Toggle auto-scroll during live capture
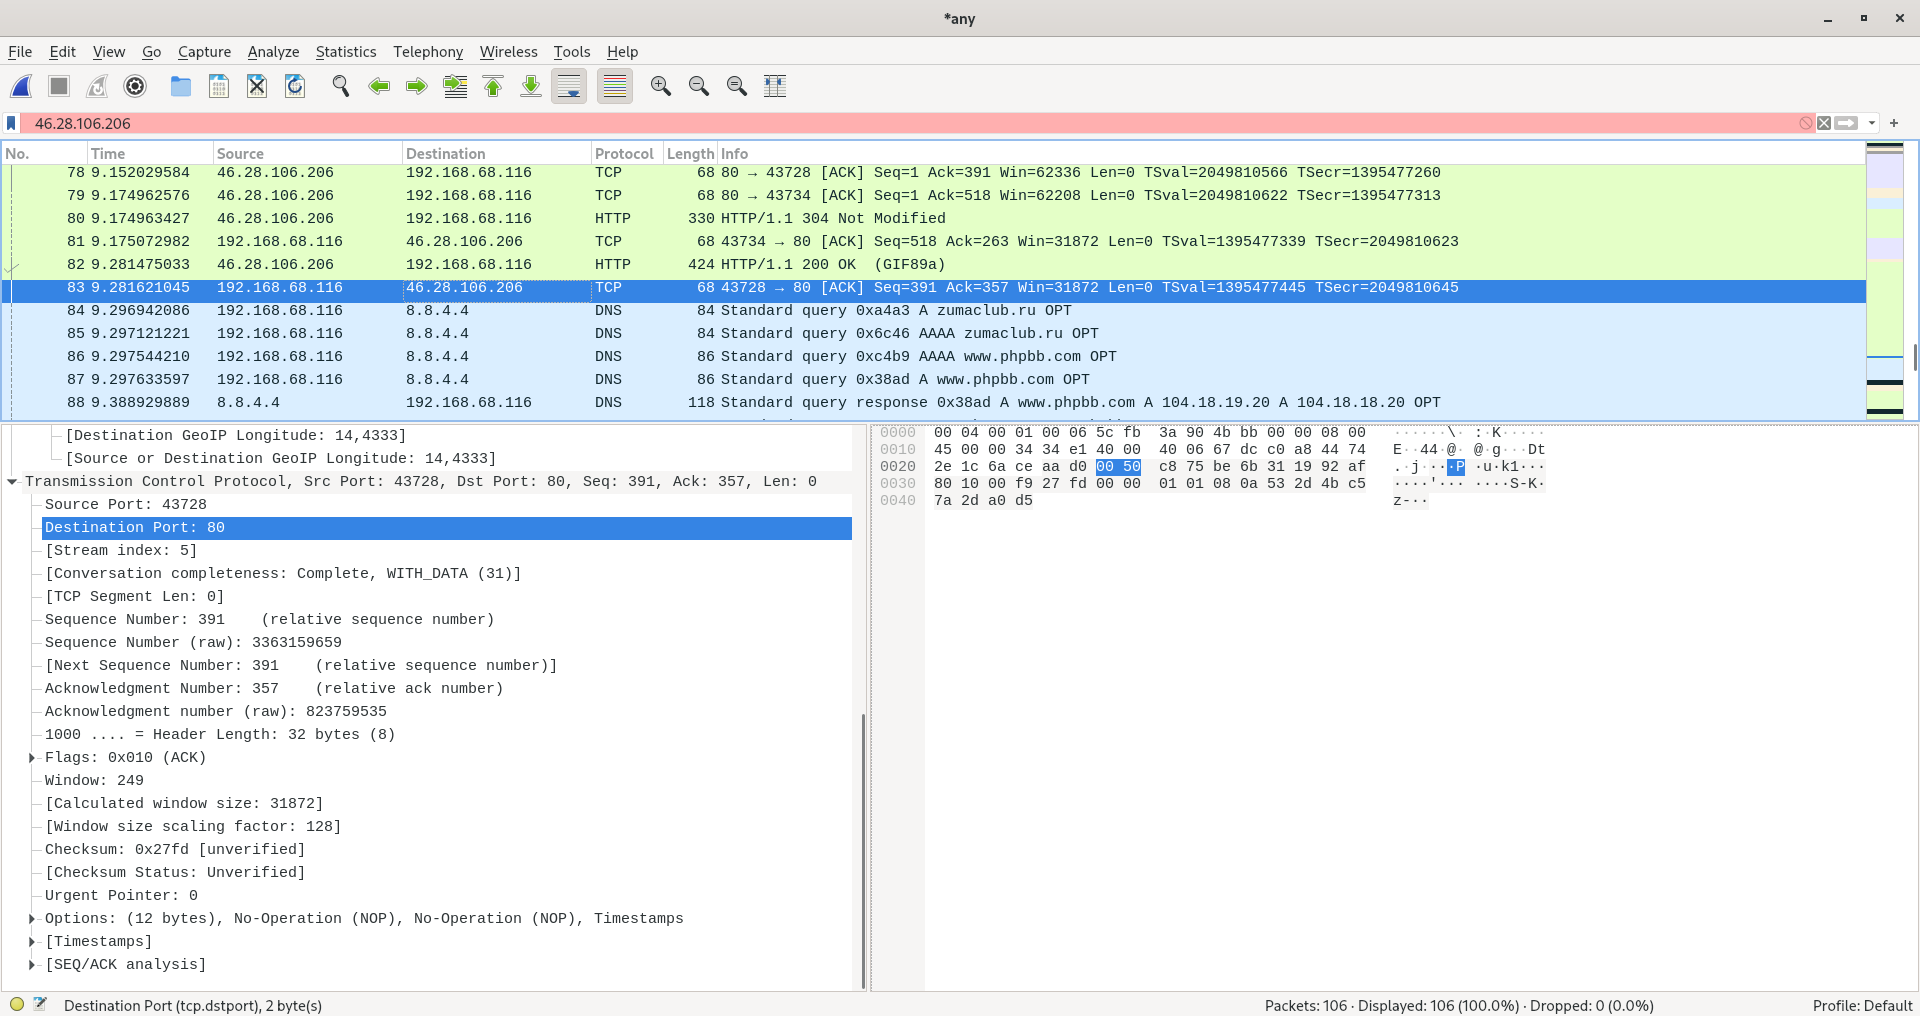This screenshot has width=1920, height=1016. 569,87
